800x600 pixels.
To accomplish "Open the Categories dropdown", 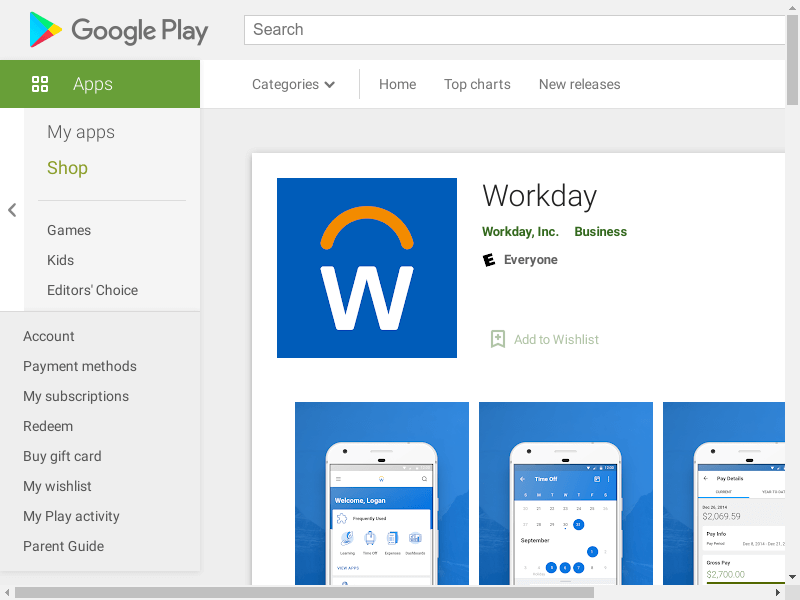I will click(293, 84).
